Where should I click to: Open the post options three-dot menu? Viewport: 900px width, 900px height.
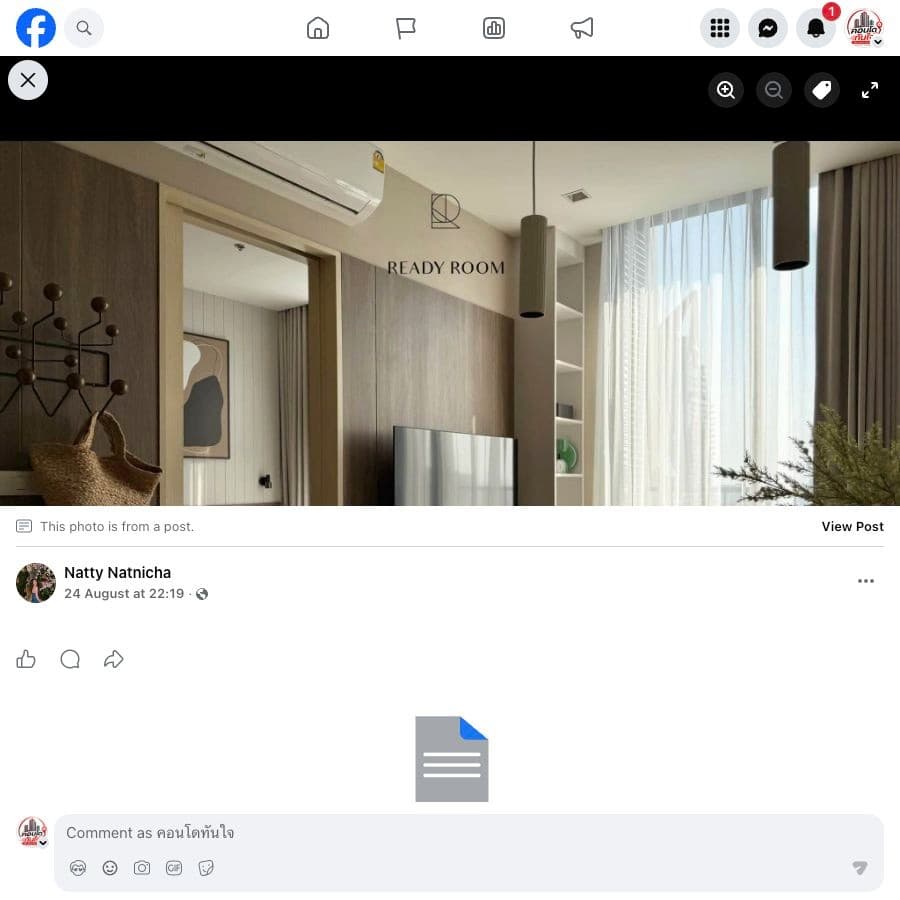[x=866, y=581]
